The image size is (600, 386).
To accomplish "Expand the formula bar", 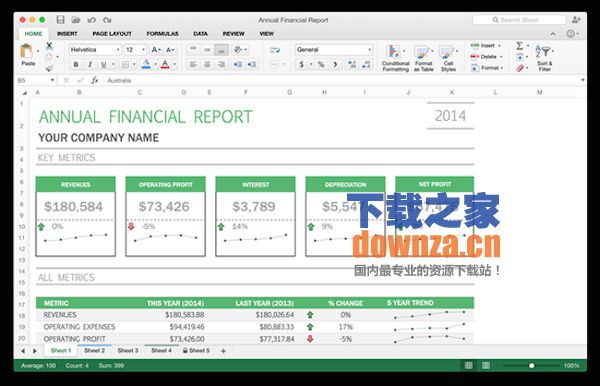I will click(582, 80).
